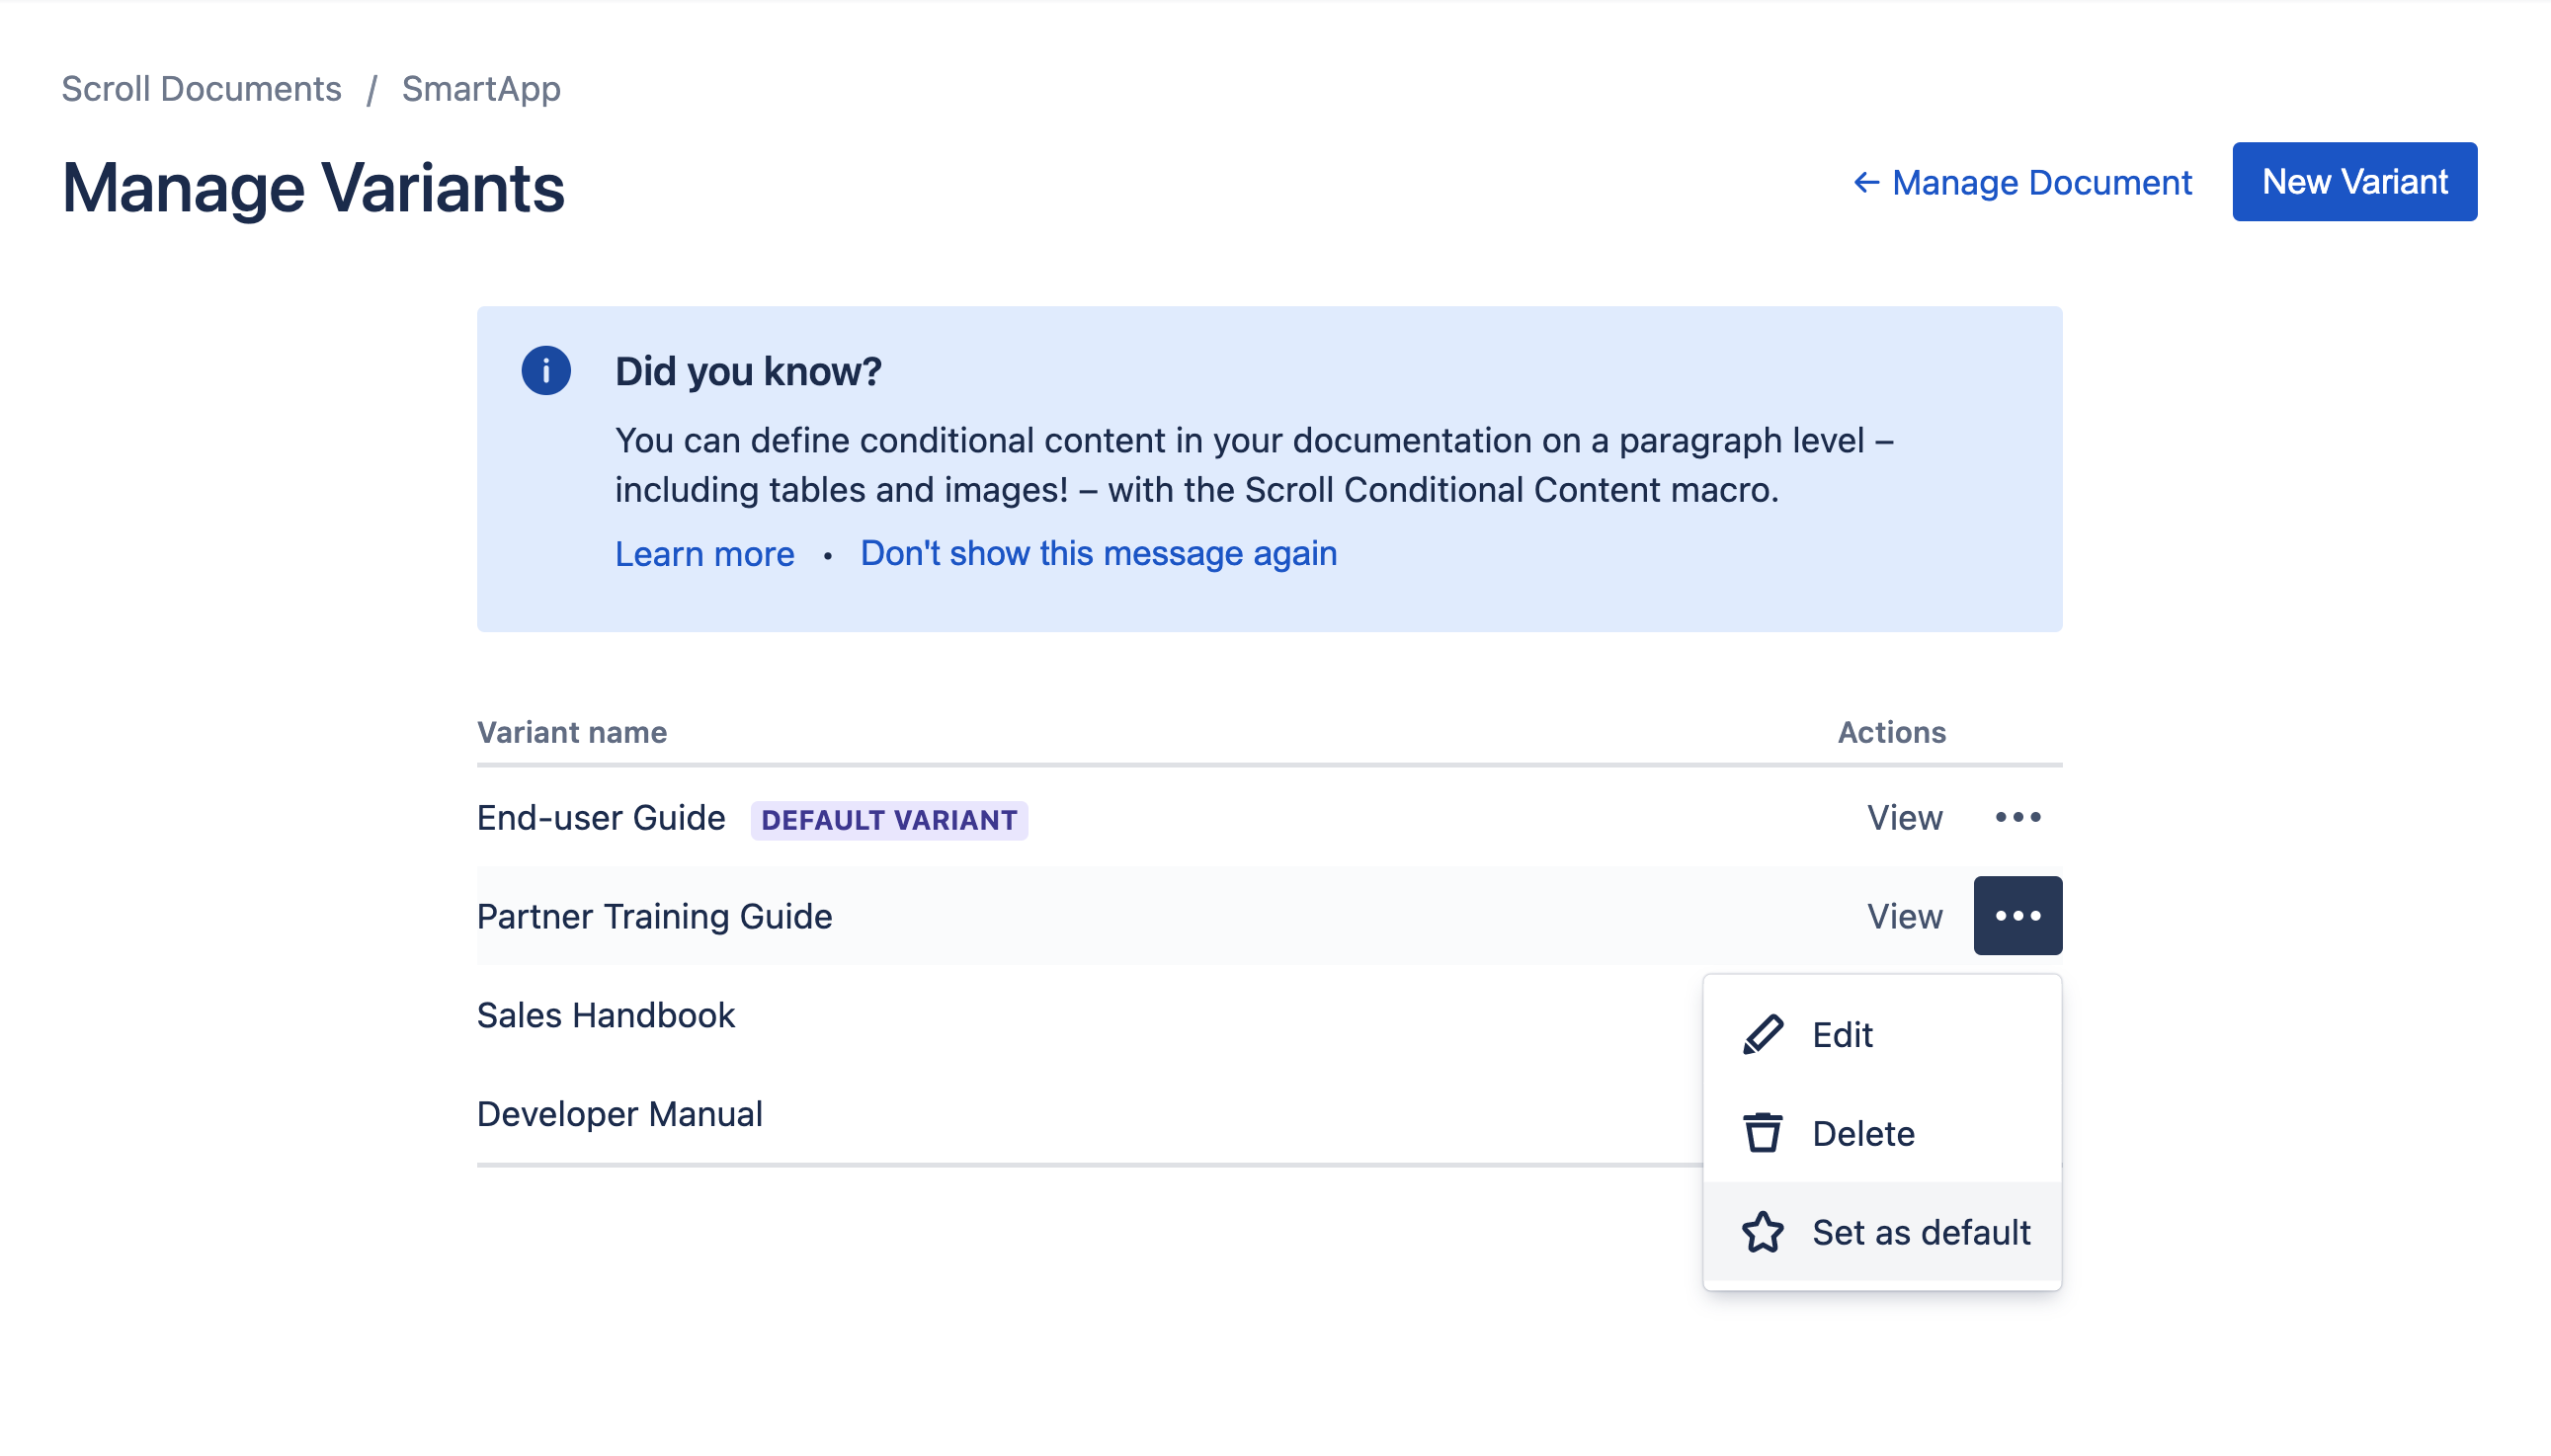2551x1456 pixels.
Task: Choose Edit from the actions menu
Action: (1842, 1035)
